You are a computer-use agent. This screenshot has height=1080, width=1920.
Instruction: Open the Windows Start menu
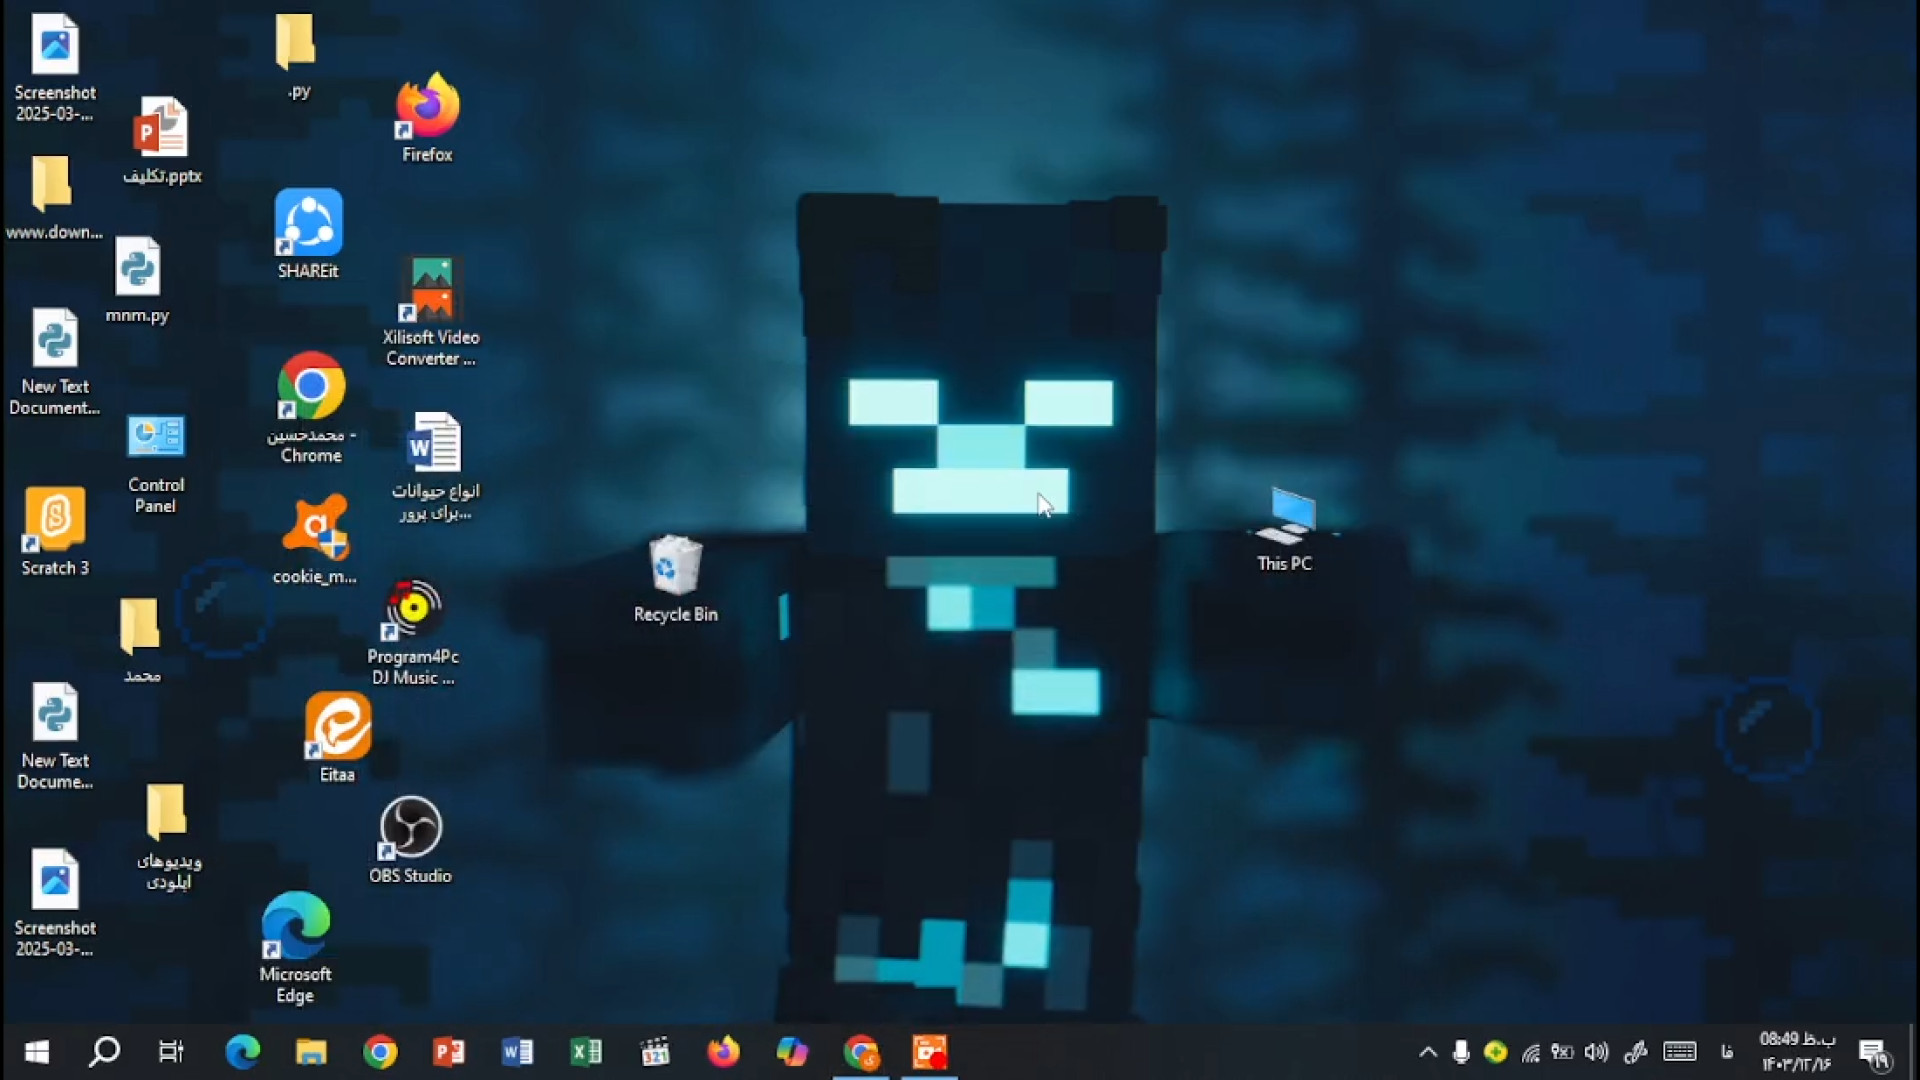click(37, 1052)
